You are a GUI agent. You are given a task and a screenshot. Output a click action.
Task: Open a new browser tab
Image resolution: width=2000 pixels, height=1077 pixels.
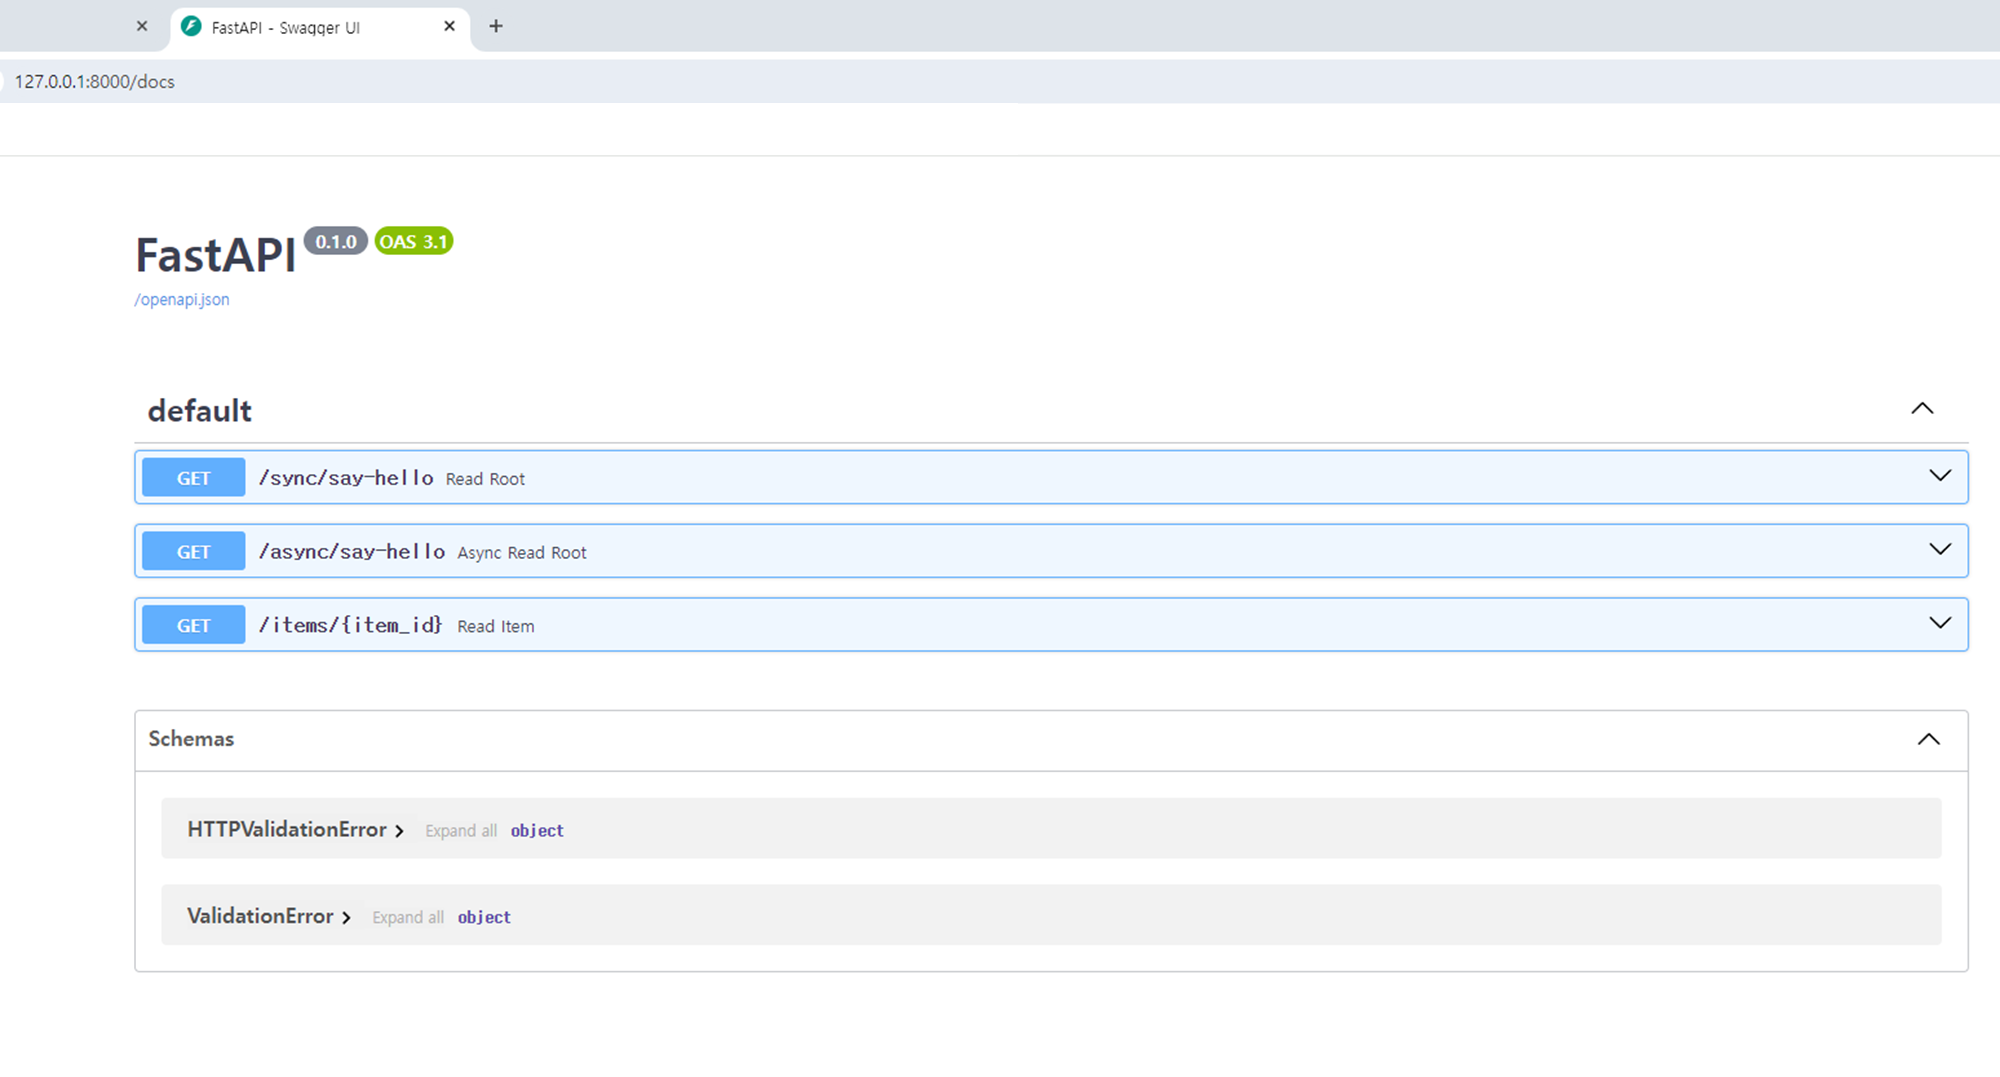pyautogui.click(x=496, y=26)
